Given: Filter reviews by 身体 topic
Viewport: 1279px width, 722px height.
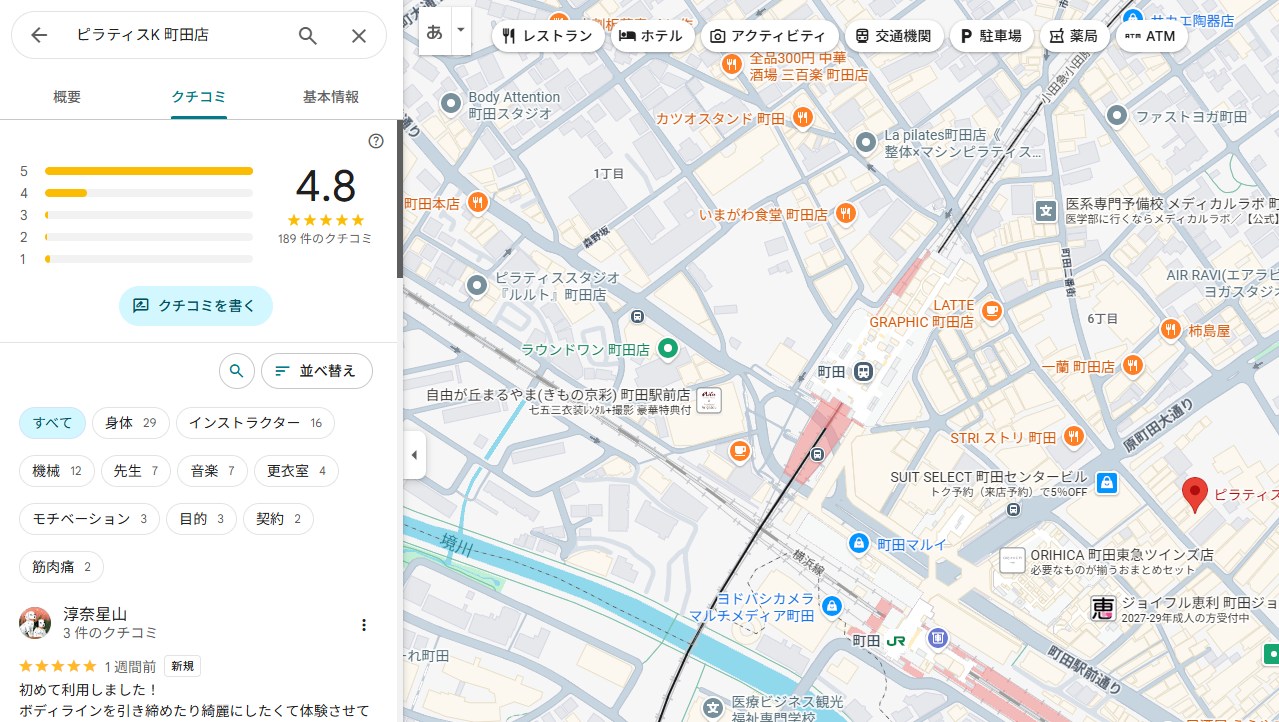Looking at the screenshot, I should click(130, 423).
